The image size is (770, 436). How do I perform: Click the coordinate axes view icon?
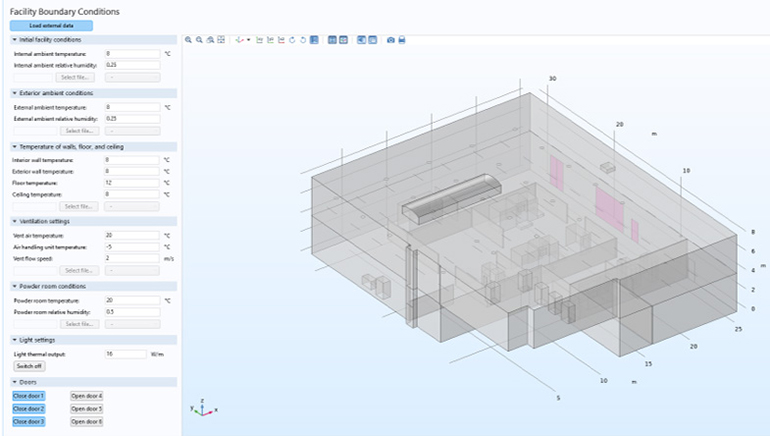coord(239,40)
